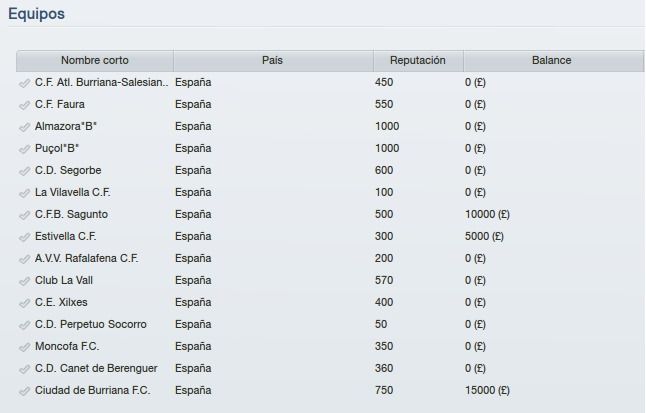Image resolution: width=646 pixels, height=413 pixels.
Task: Sort by Nombre corto column header
Action: click(95, 61)
